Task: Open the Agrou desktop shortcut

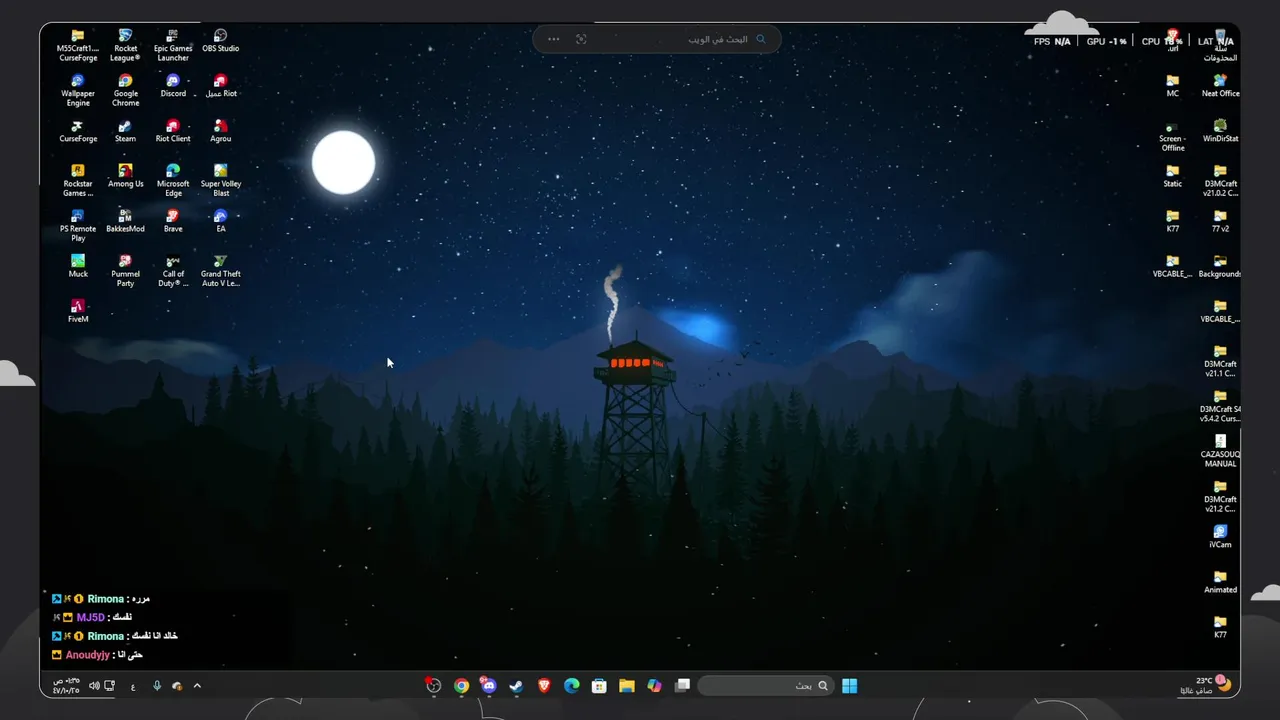Action: pyautogui.click(x=221, y=131)
